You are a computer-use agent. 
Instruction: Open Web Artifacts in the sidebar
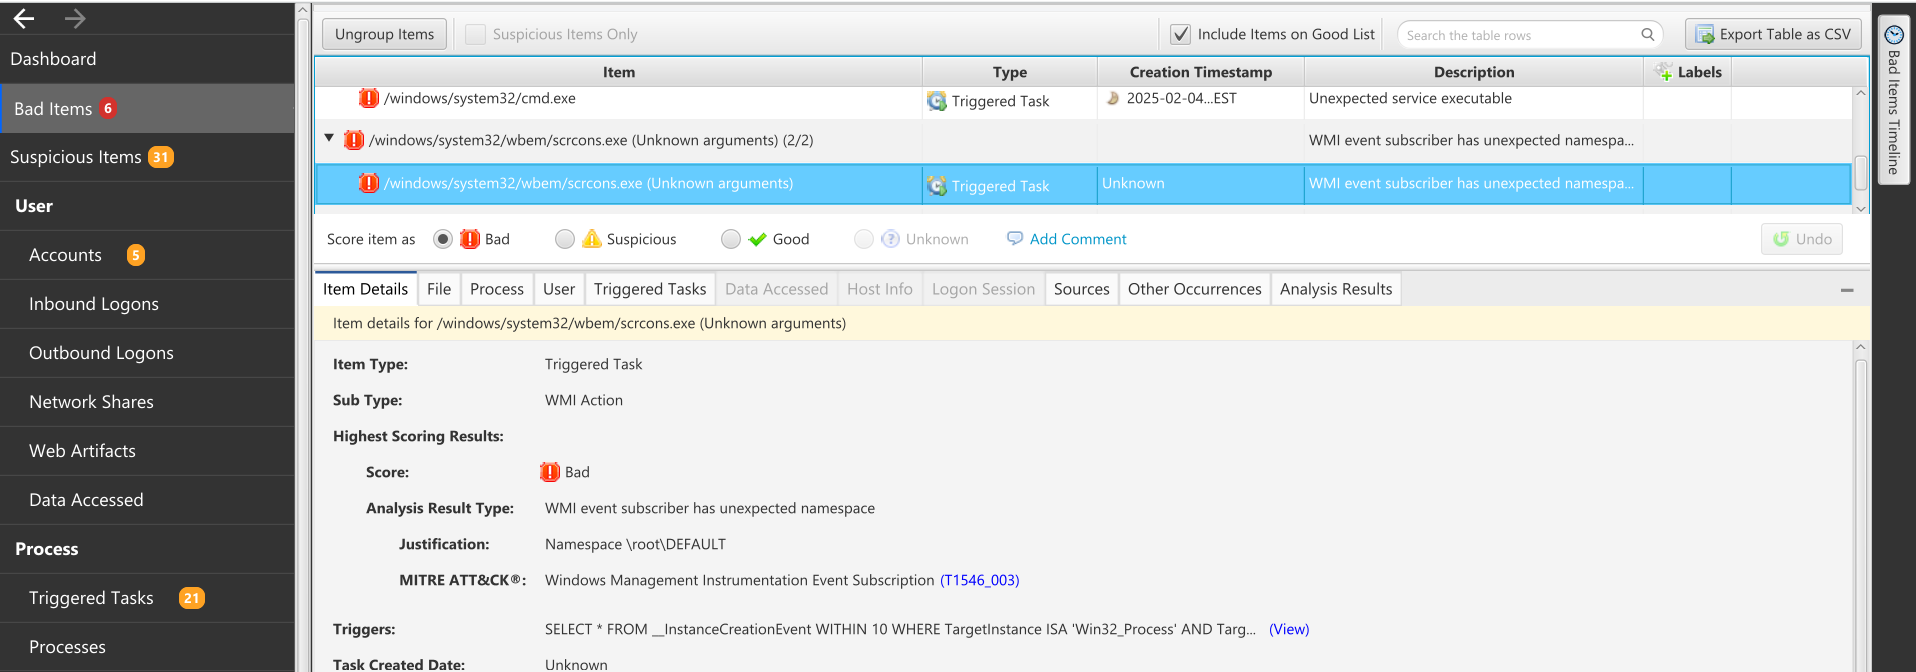tap(147, 451)
